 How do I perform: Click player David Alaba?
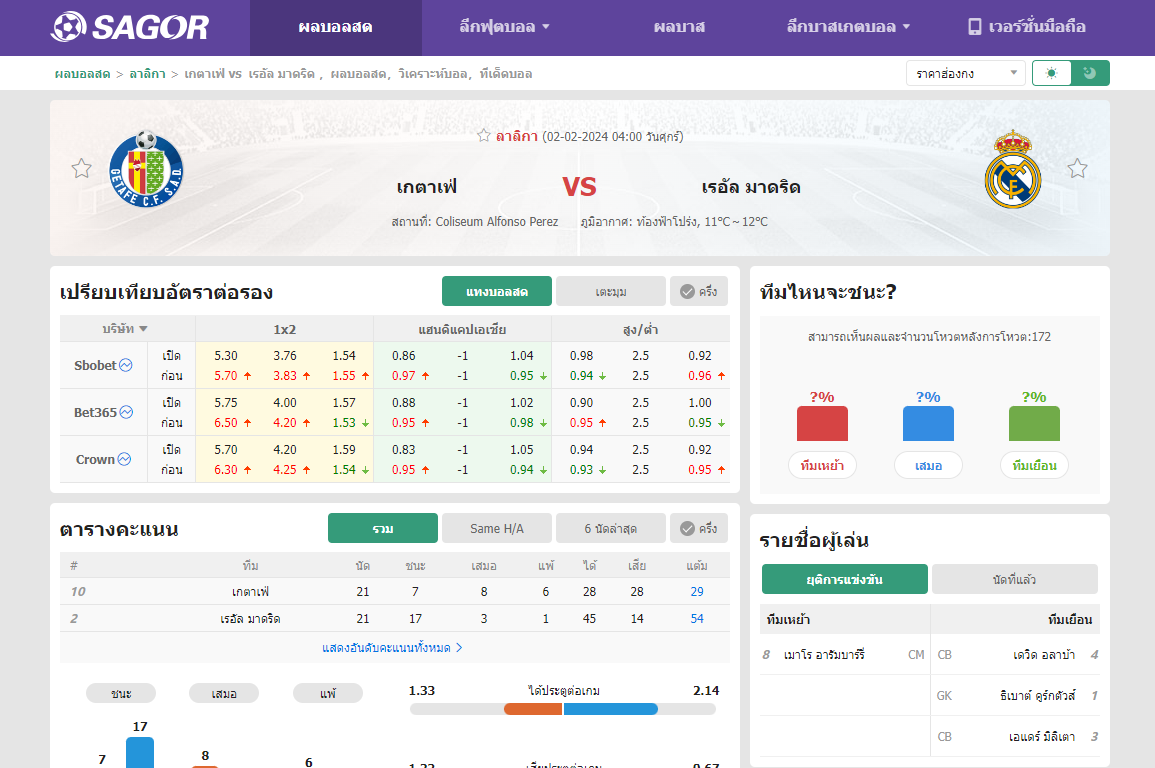(x=1044, y=655)
